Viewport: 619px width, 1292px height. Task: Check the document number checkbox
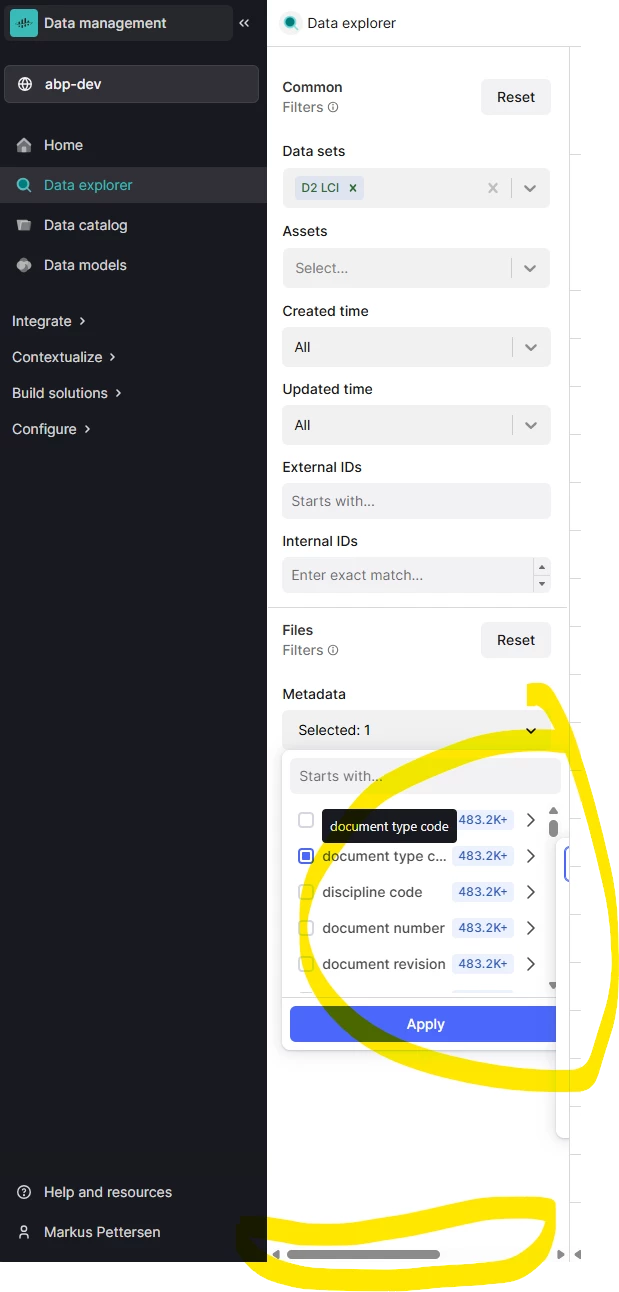click(x=306, y=928)
